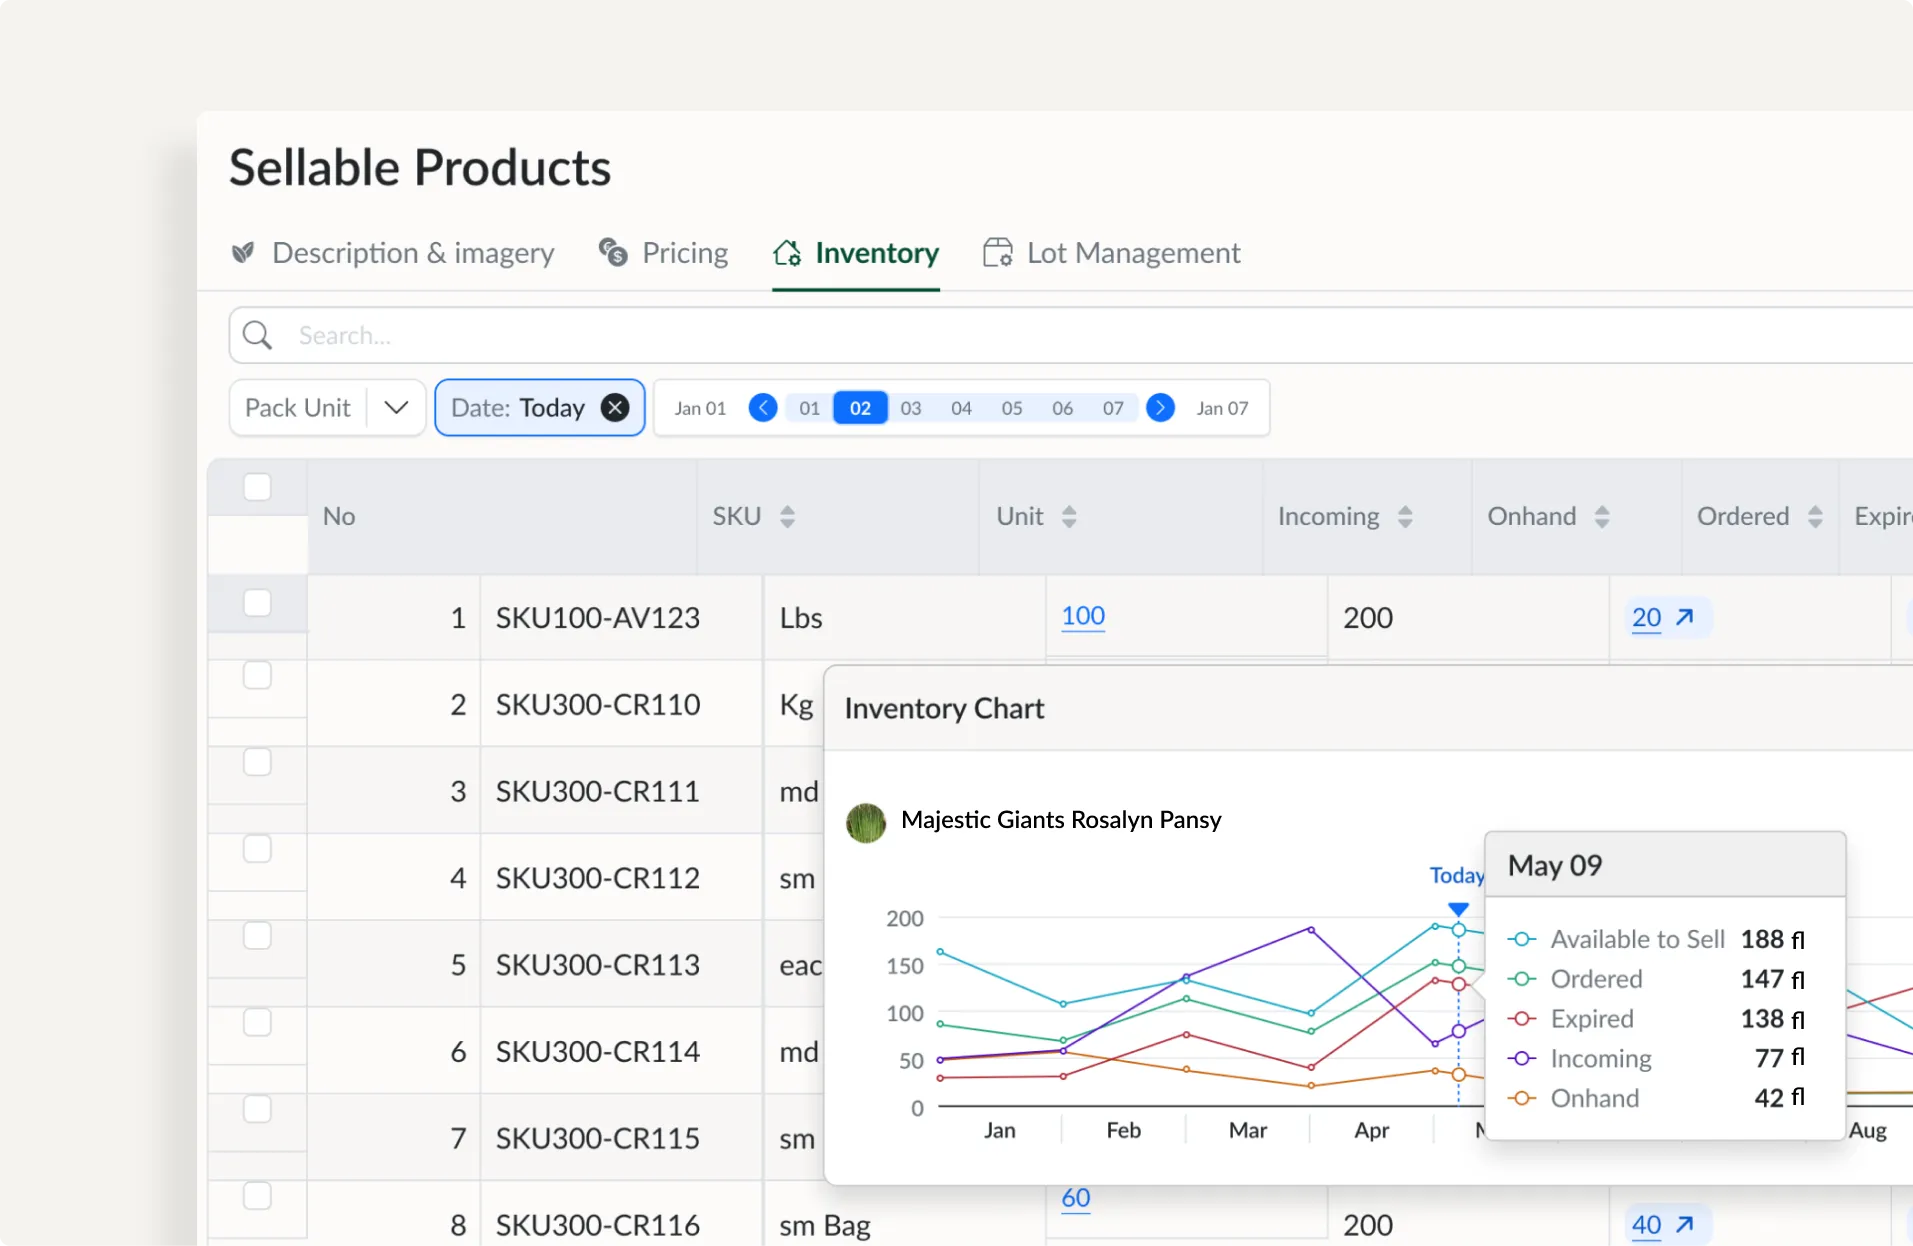Click inside the Search input field

pyautogui.click(x=600, y=335)
